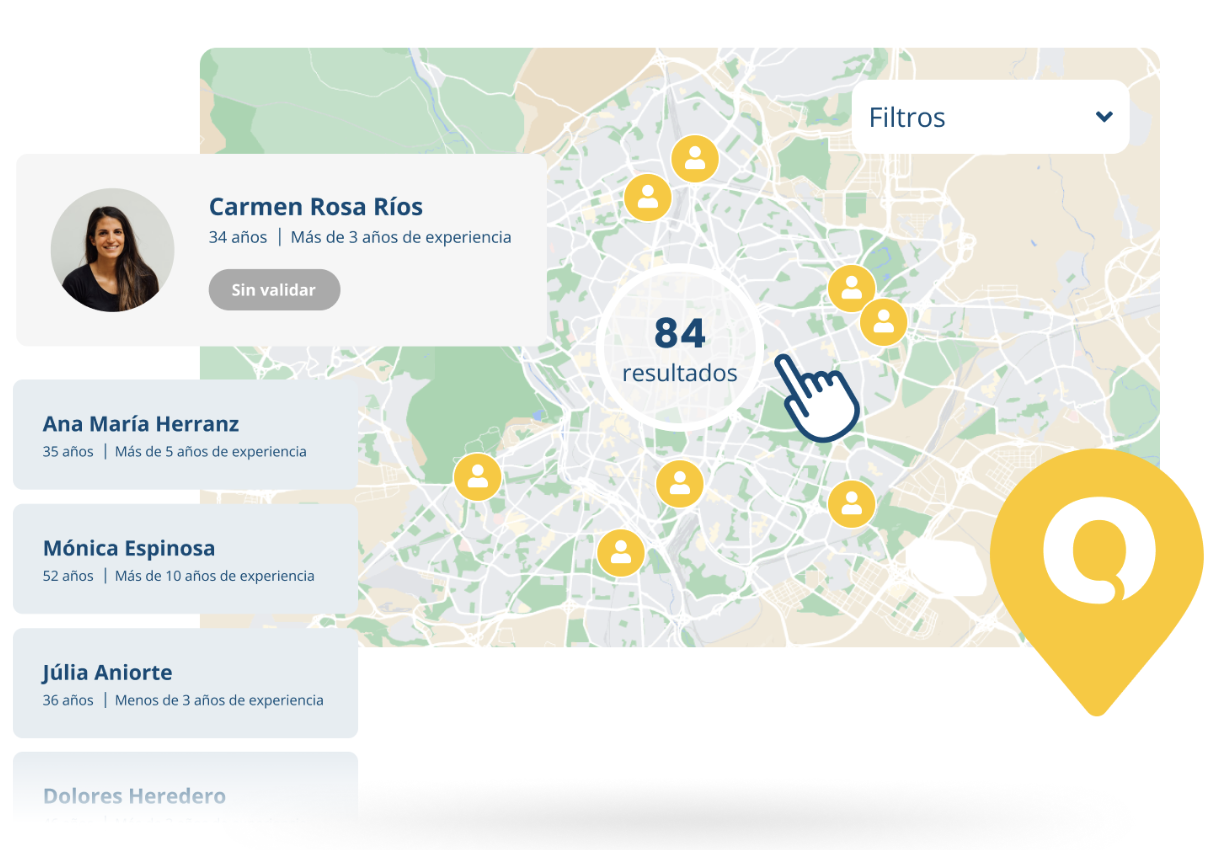The height and width of the screenshot is (850, 1210).
Task: Open Carmen Rosa Ríos profile name
Action: (x=315, y=207)
